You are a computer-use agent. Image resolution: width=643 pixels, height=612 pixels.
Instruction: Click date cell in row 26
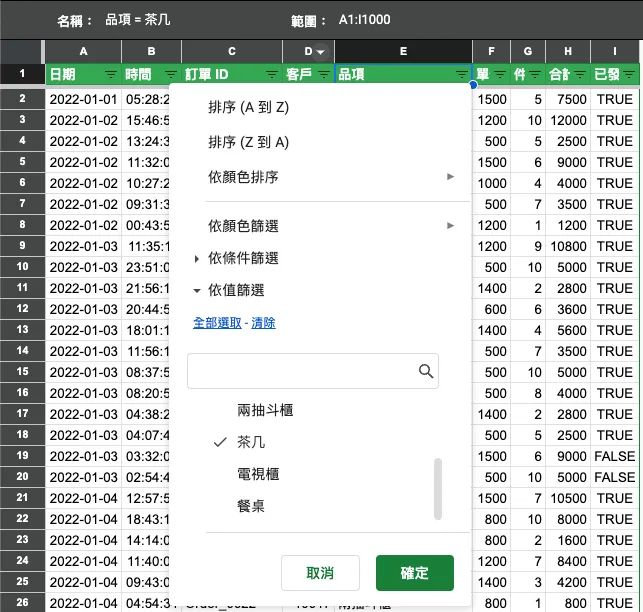[83, 603]
